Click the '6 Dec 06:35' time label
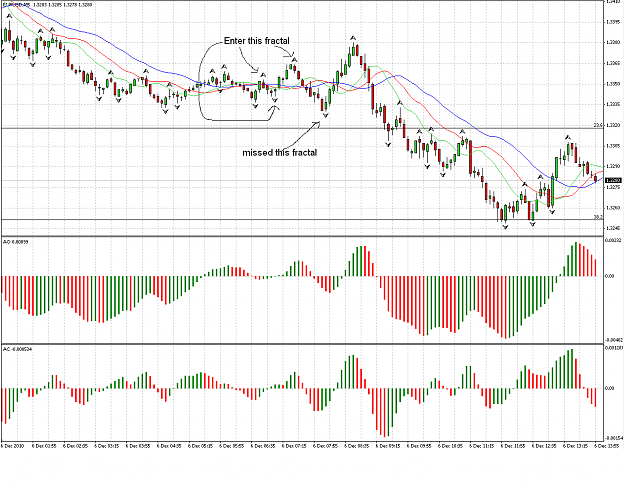 click(x=263, y=446)
